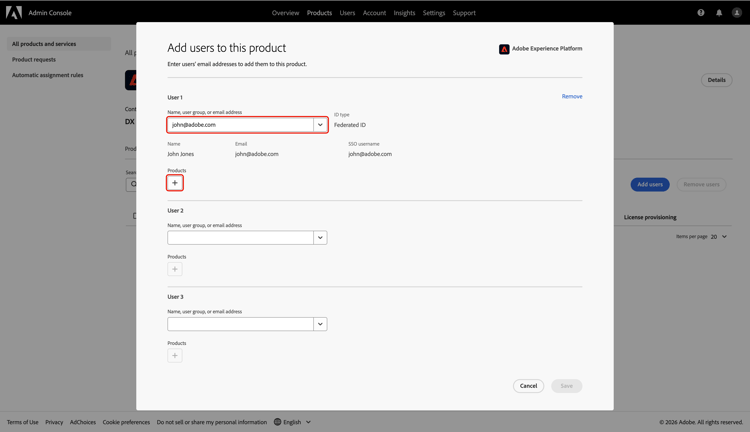Screen dimensions: 750x432
Task: Open the help question mark icon
Action: pyautogui.click(x=701, y=13)
